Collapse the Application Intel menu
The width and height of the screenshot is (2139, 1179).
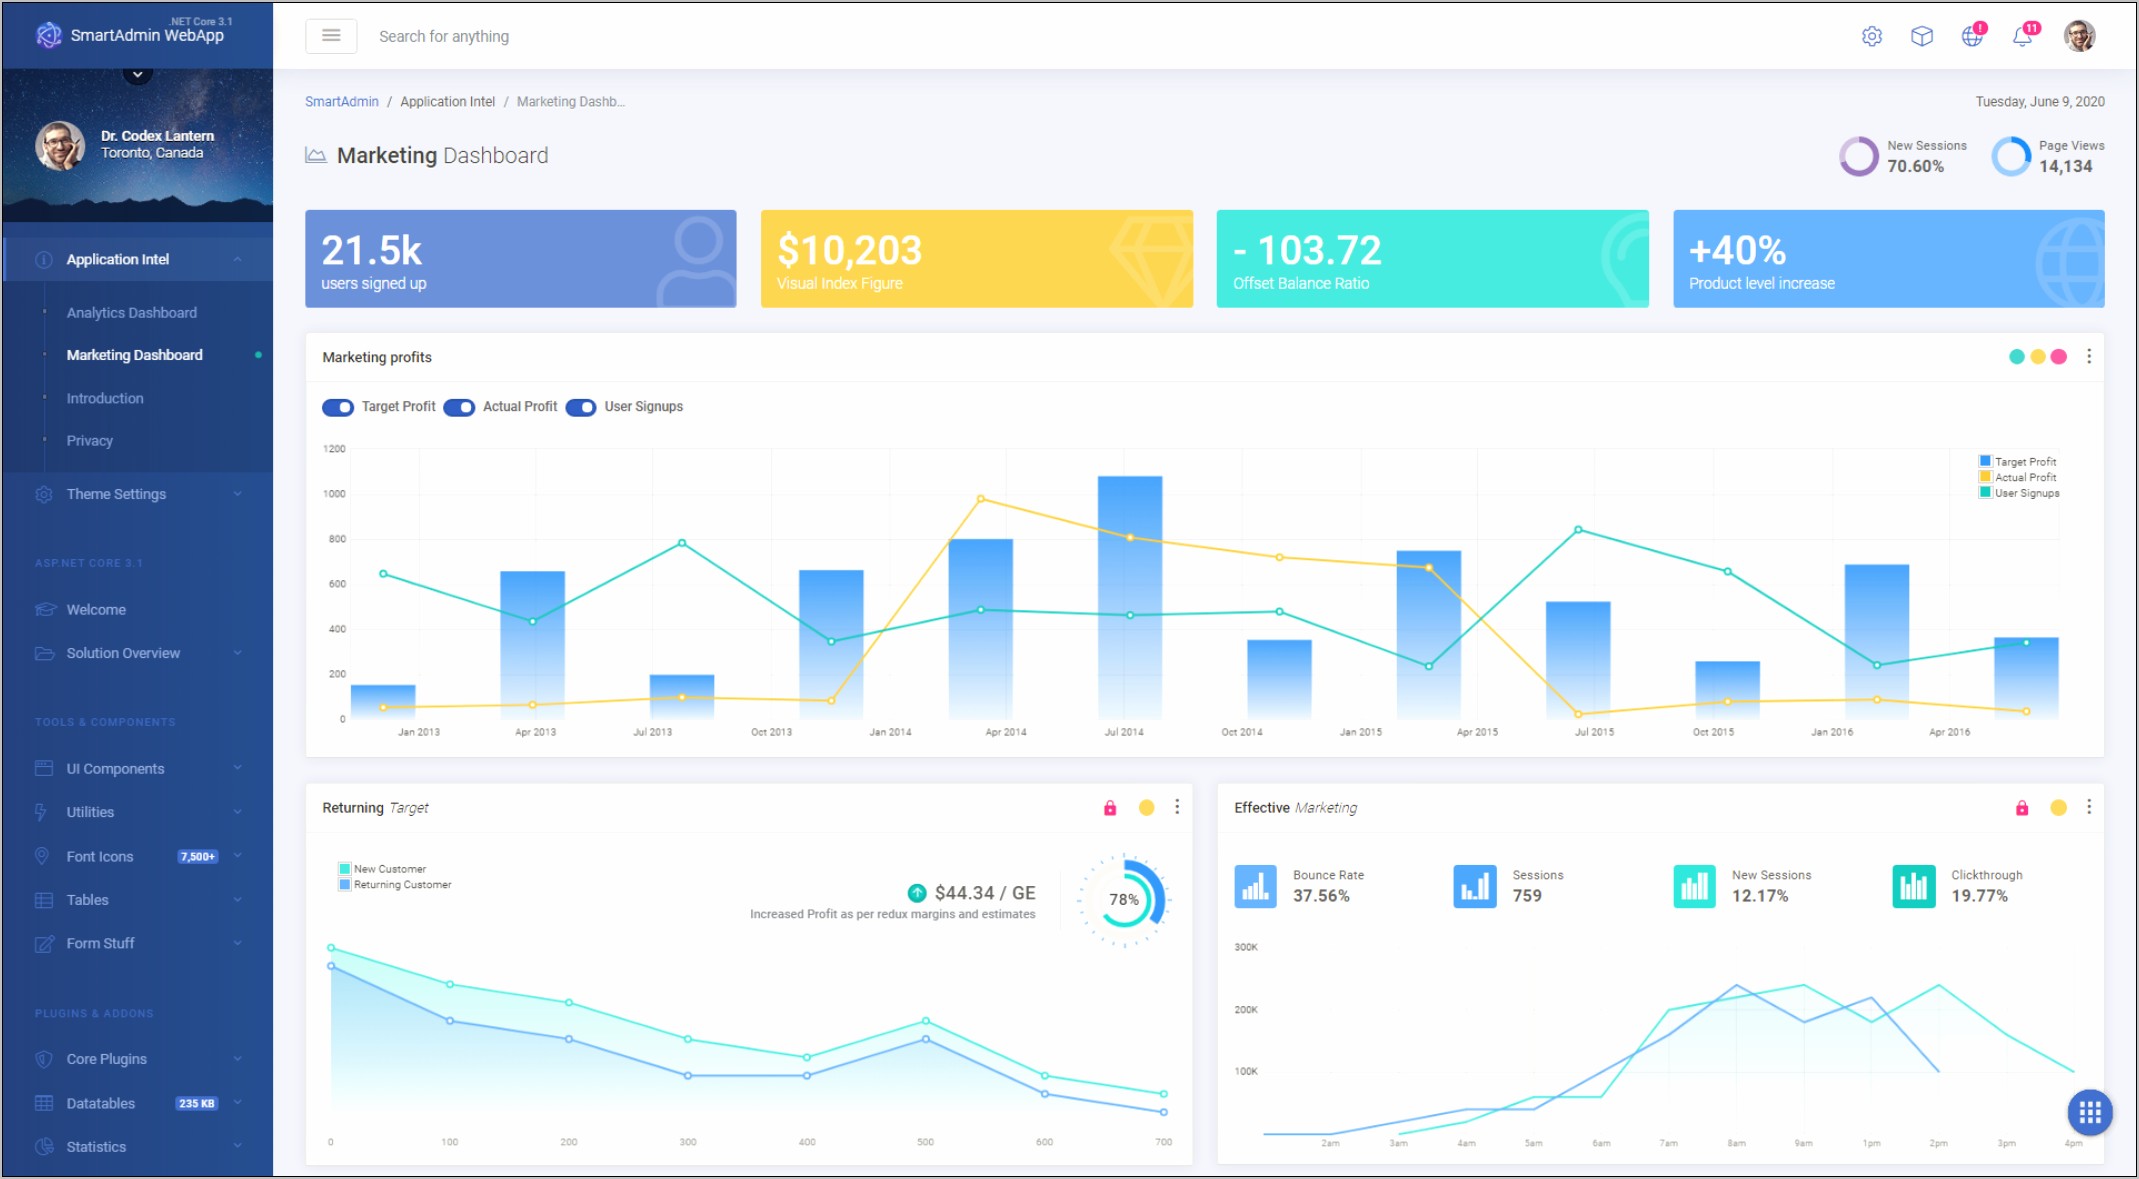point(138,259)
